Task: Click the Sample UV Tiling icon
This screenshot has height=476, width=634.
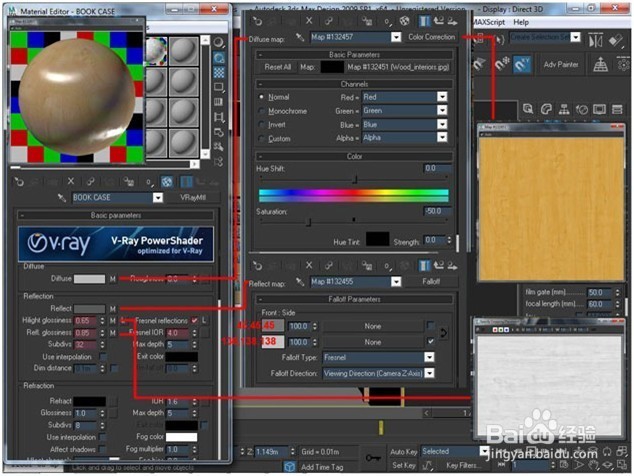Action: [219, 87]
